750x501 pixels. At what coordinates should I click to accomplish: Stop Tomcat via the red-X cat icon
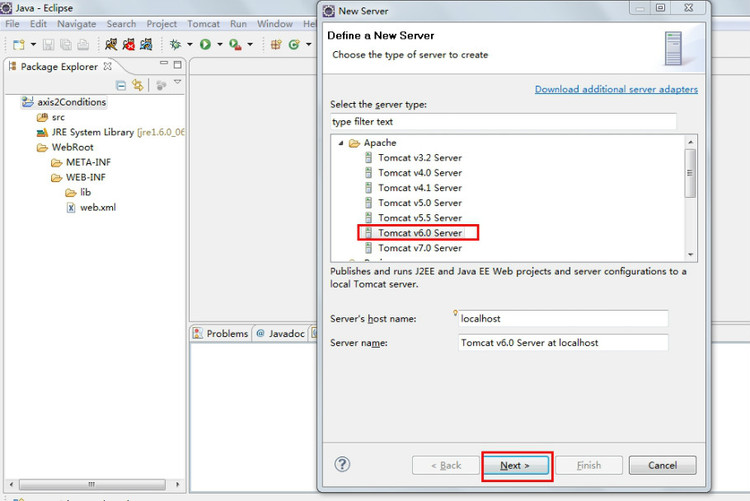point(128,45)
